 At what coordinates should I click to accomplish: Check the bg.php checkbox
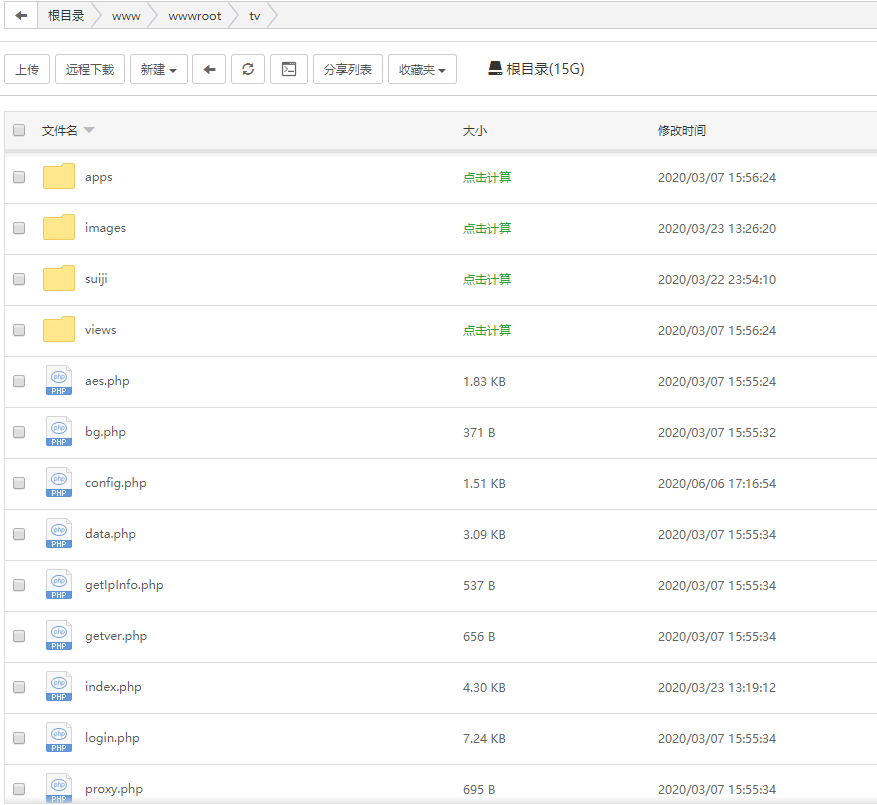pos(19,432)
